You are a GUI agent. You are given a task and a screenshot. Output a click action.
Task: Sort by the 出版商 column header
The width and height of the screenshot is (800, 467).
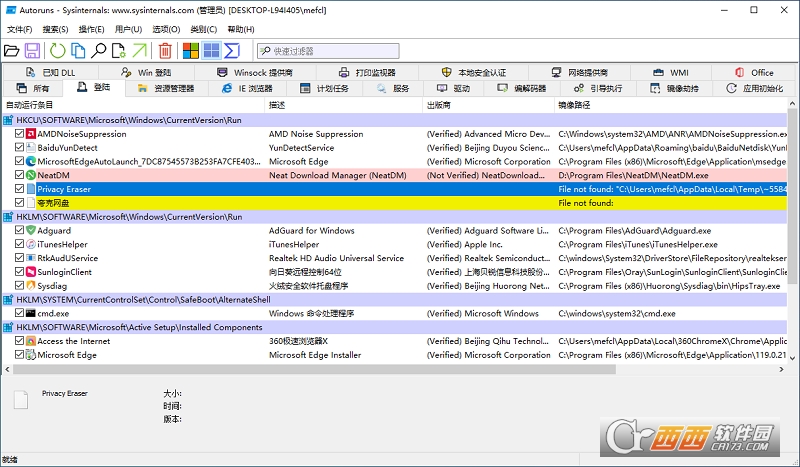coord(489,105)
